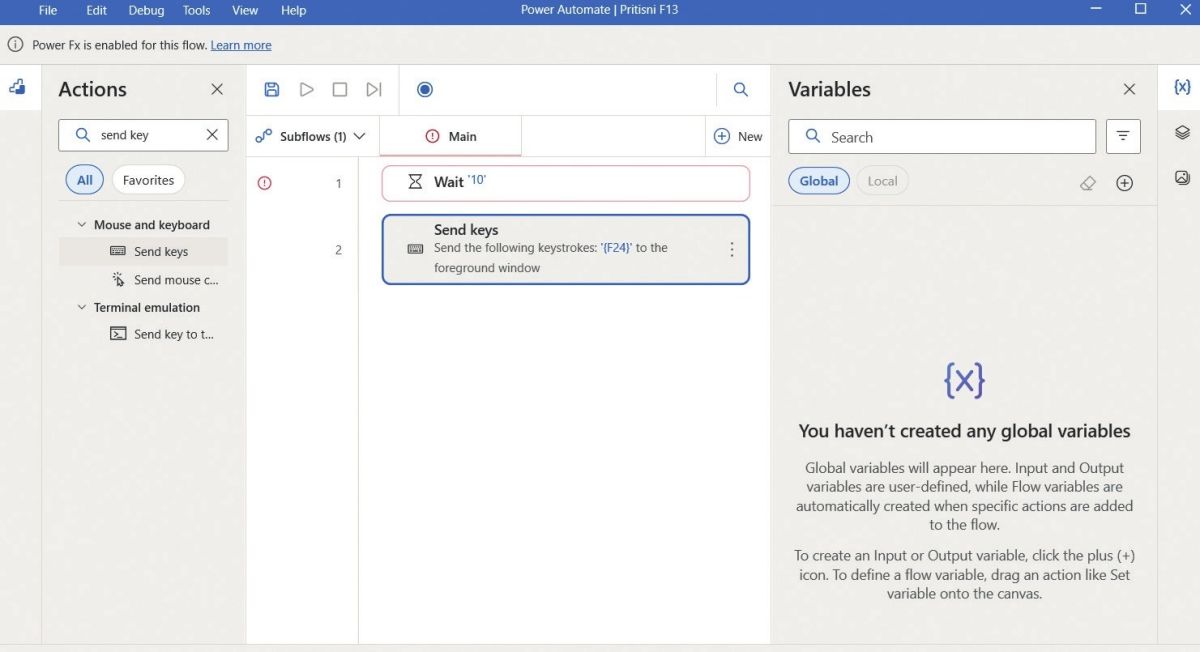Open the Edit menu
Screen dimensions: 1200x652
[x=96, y=10]
